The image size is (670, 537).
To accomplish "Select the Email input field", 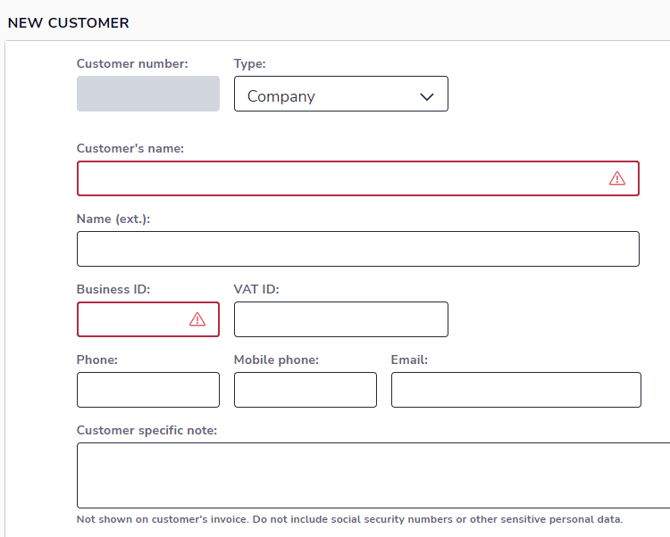I will tap(516, 390).
